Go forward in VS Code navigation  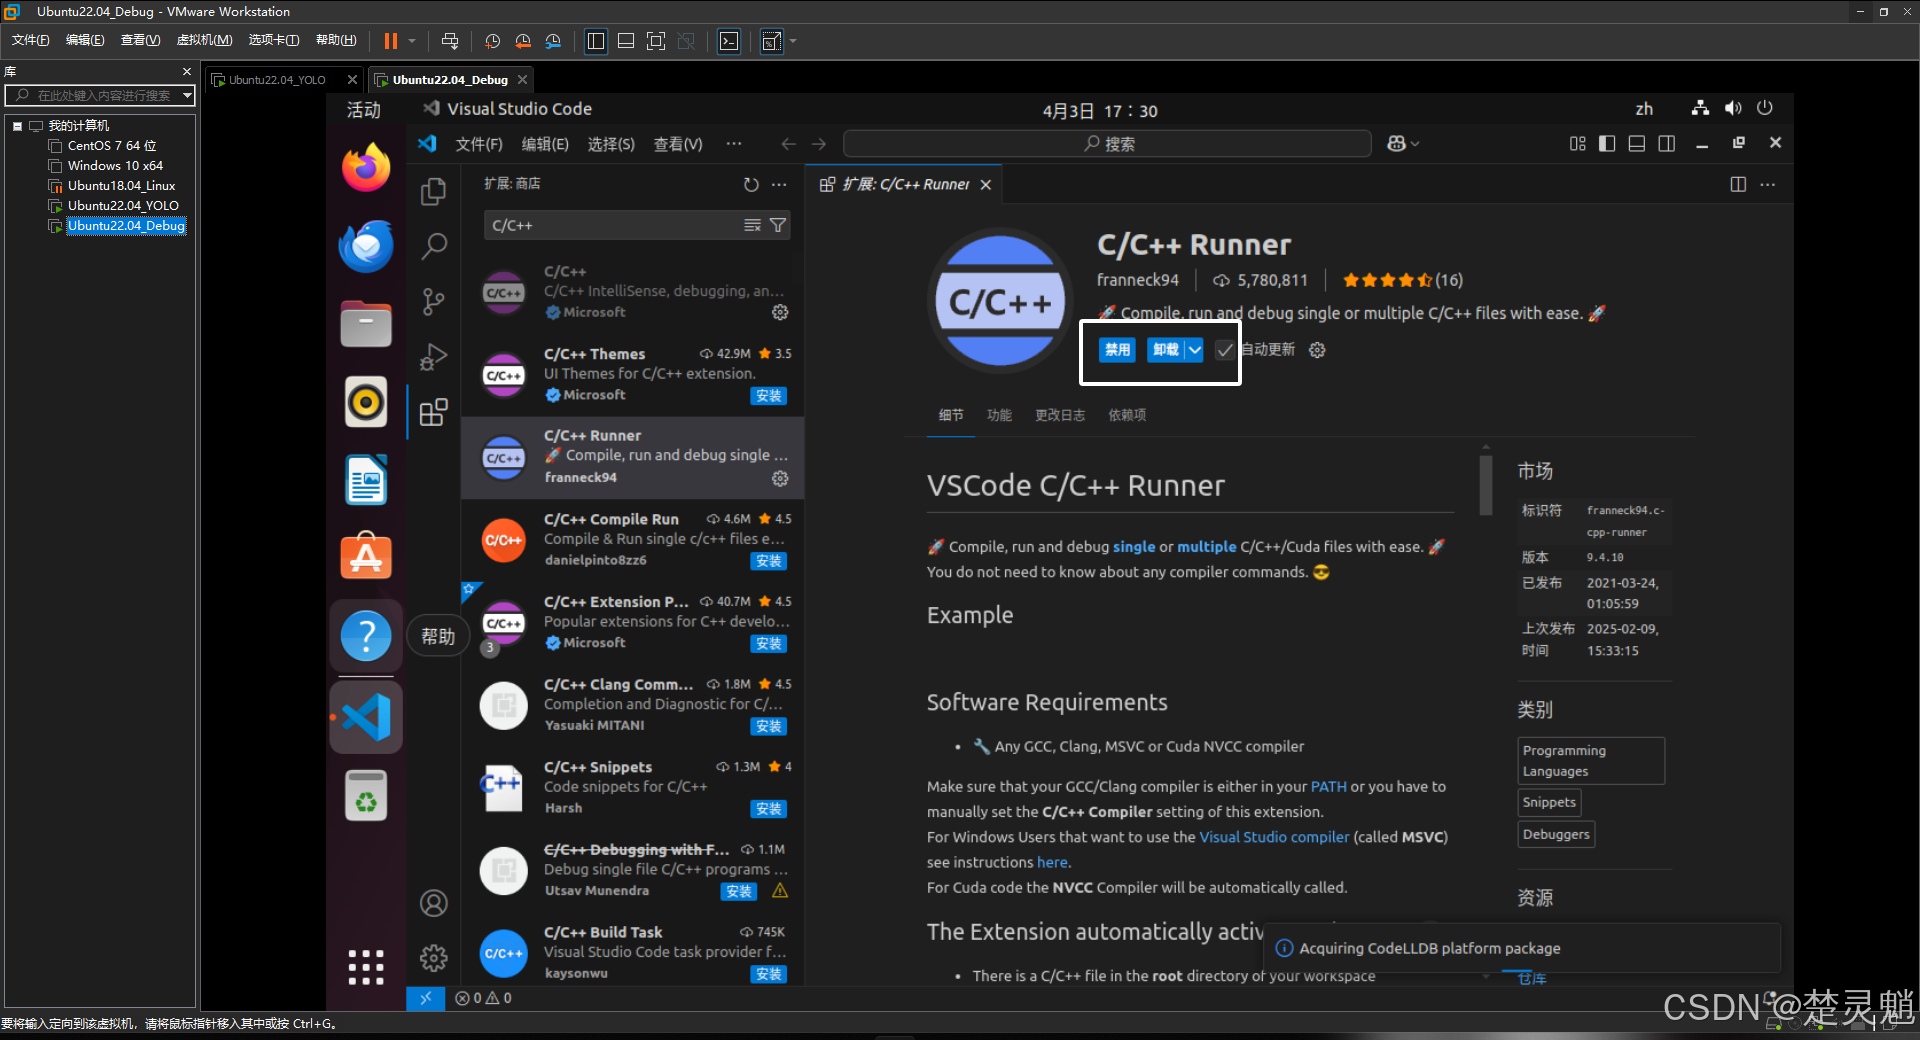click(x=819, y=144)
